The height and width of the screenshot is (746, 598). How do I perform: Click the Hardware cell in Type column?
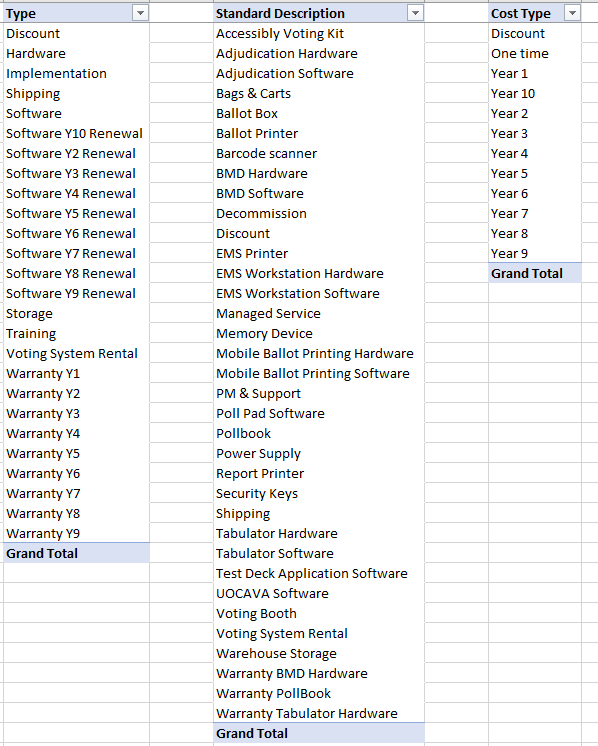[76, 53]
